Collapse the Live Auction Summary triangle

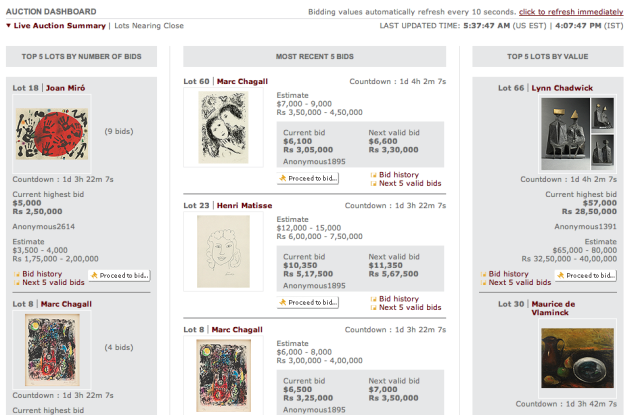(x=9, y=24)
